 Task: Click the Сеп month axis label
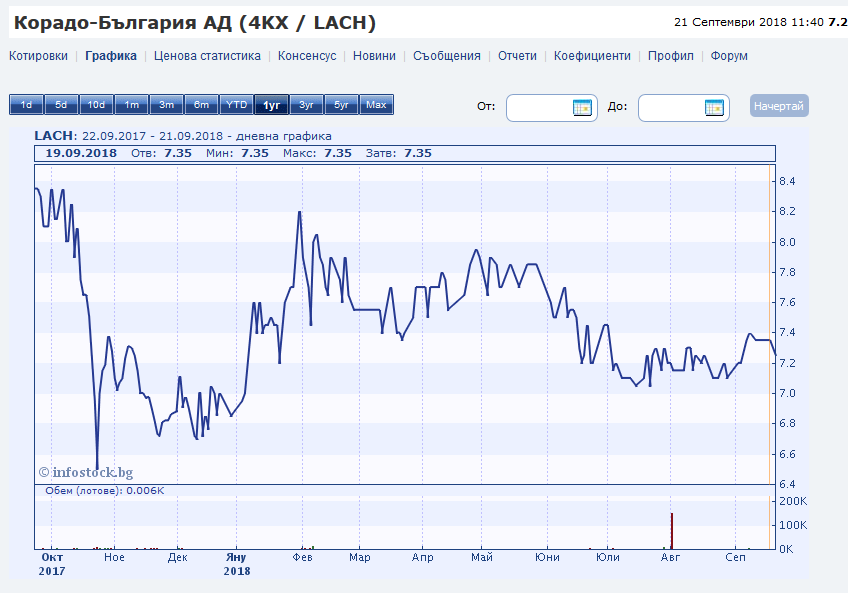pos(736,557)
